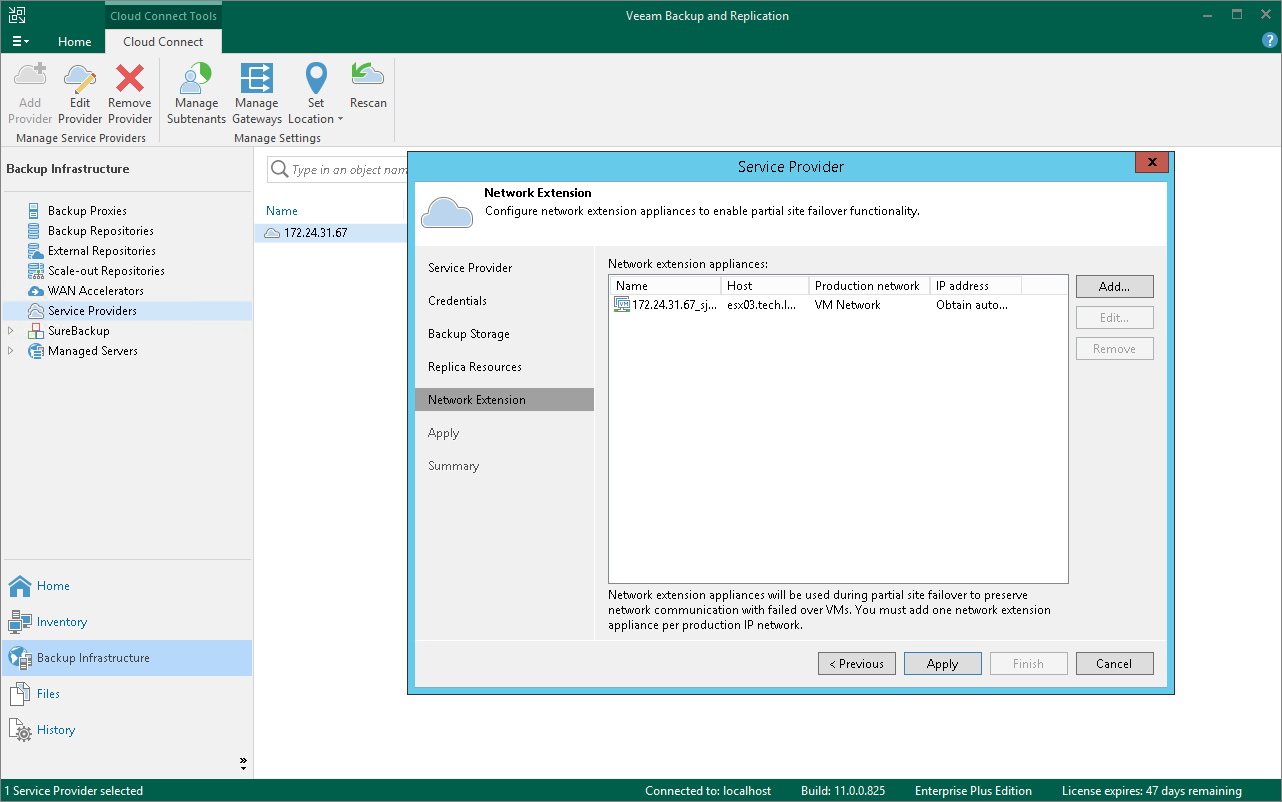Click the SureBackup tree icon
1282x802 pixels.
coord(36,331)
